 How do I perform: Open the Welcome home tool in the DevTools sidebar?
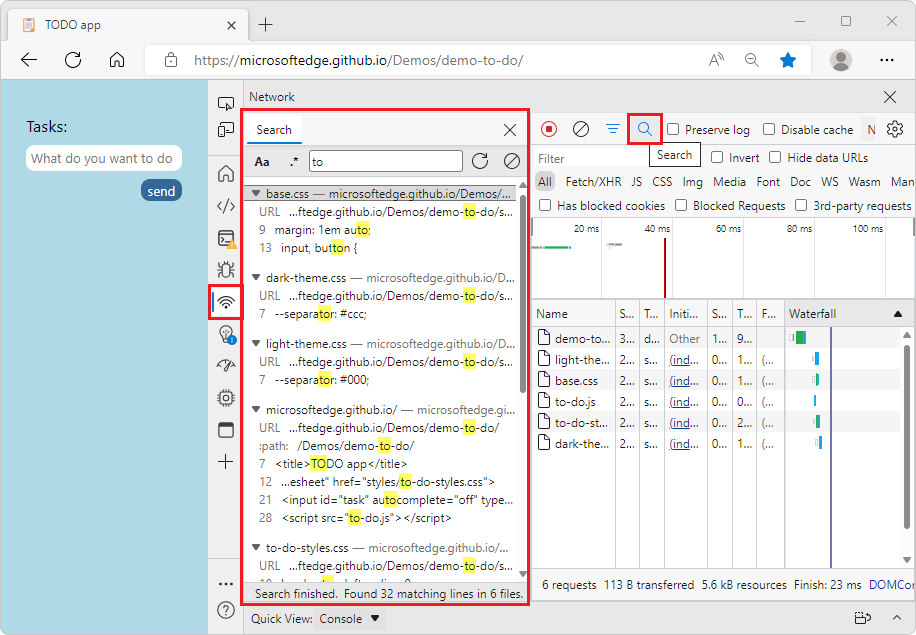pyautogui.click(x=225, y=174)
